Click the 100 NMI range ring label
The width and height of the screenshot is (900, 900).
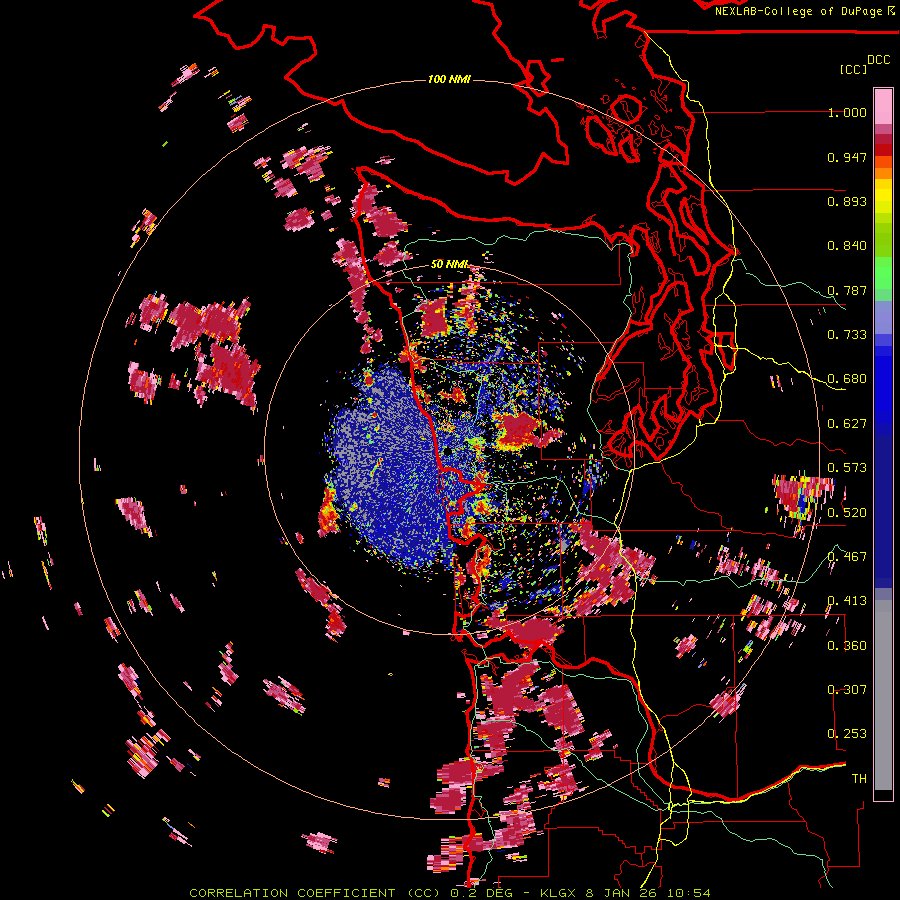pos(449,79)
